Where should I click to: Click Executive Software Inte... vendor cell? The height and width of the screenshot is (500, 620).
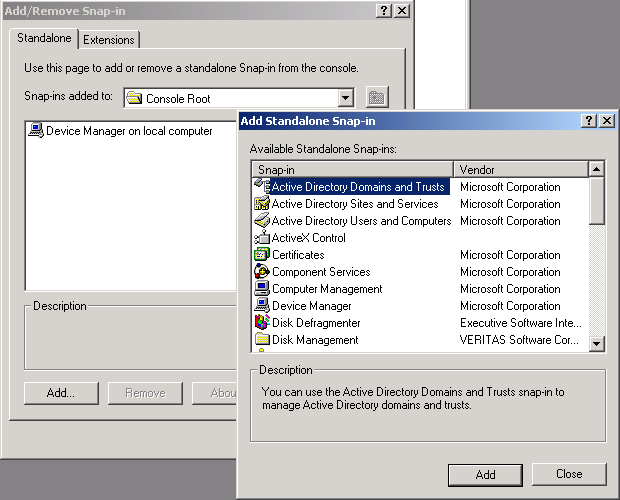[521, 323]
